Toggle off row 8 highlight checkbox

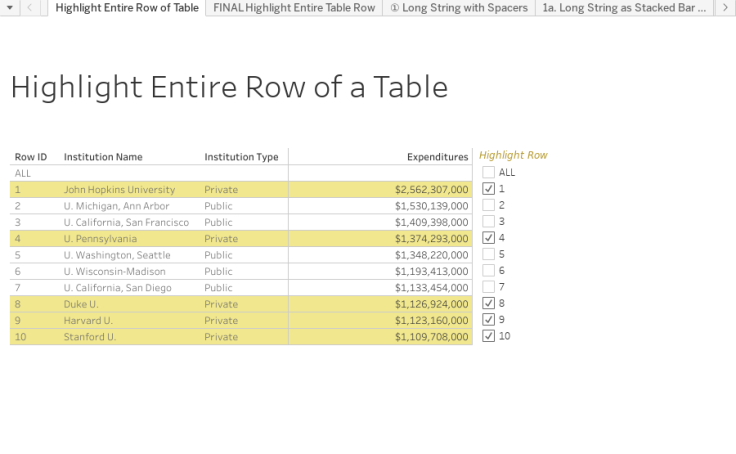pyautogui.click(x=488, y=303)
